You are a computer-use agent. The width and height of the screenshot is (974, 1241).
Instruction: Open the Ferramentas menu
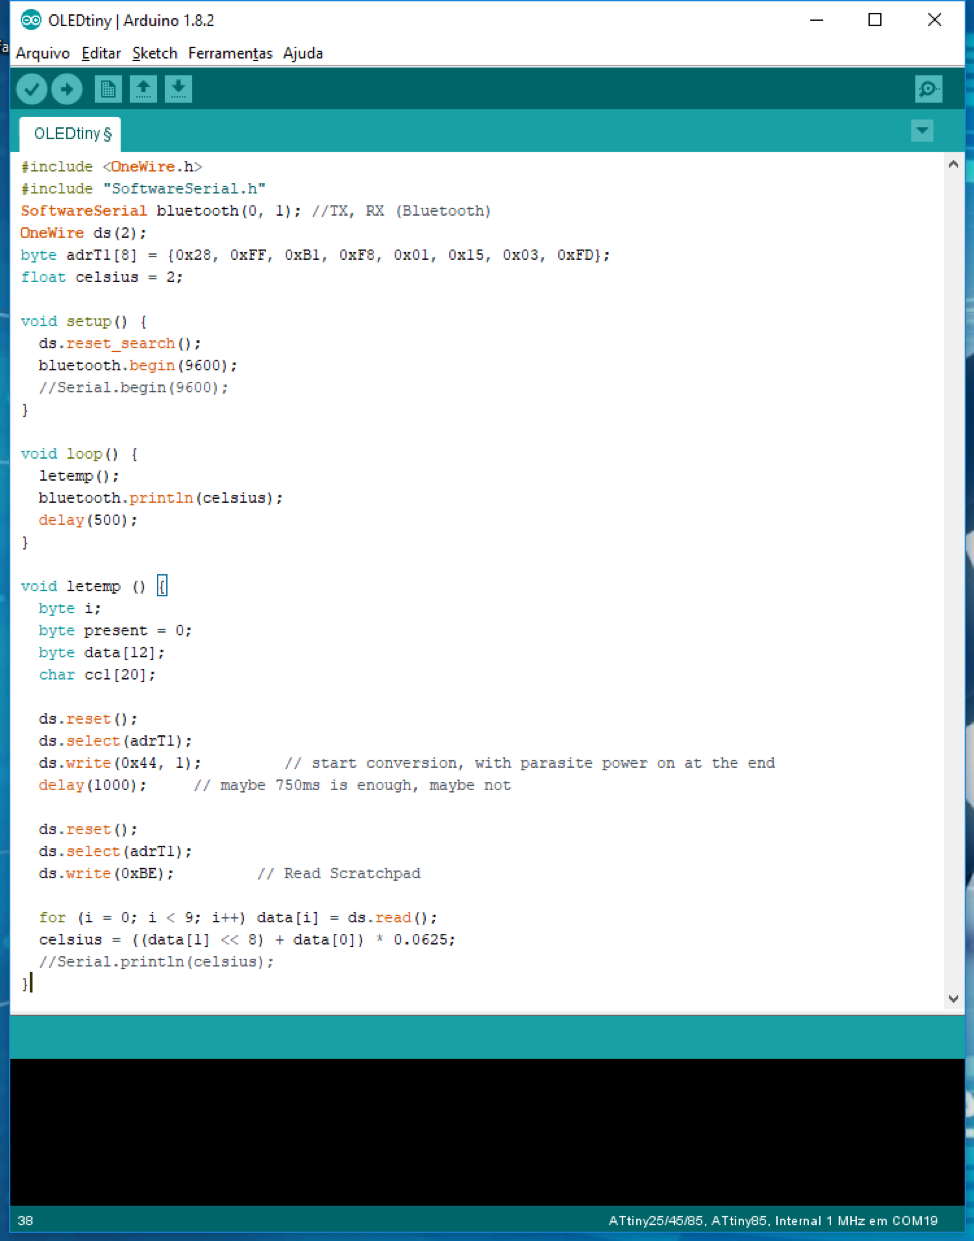[x=230, y=53]
